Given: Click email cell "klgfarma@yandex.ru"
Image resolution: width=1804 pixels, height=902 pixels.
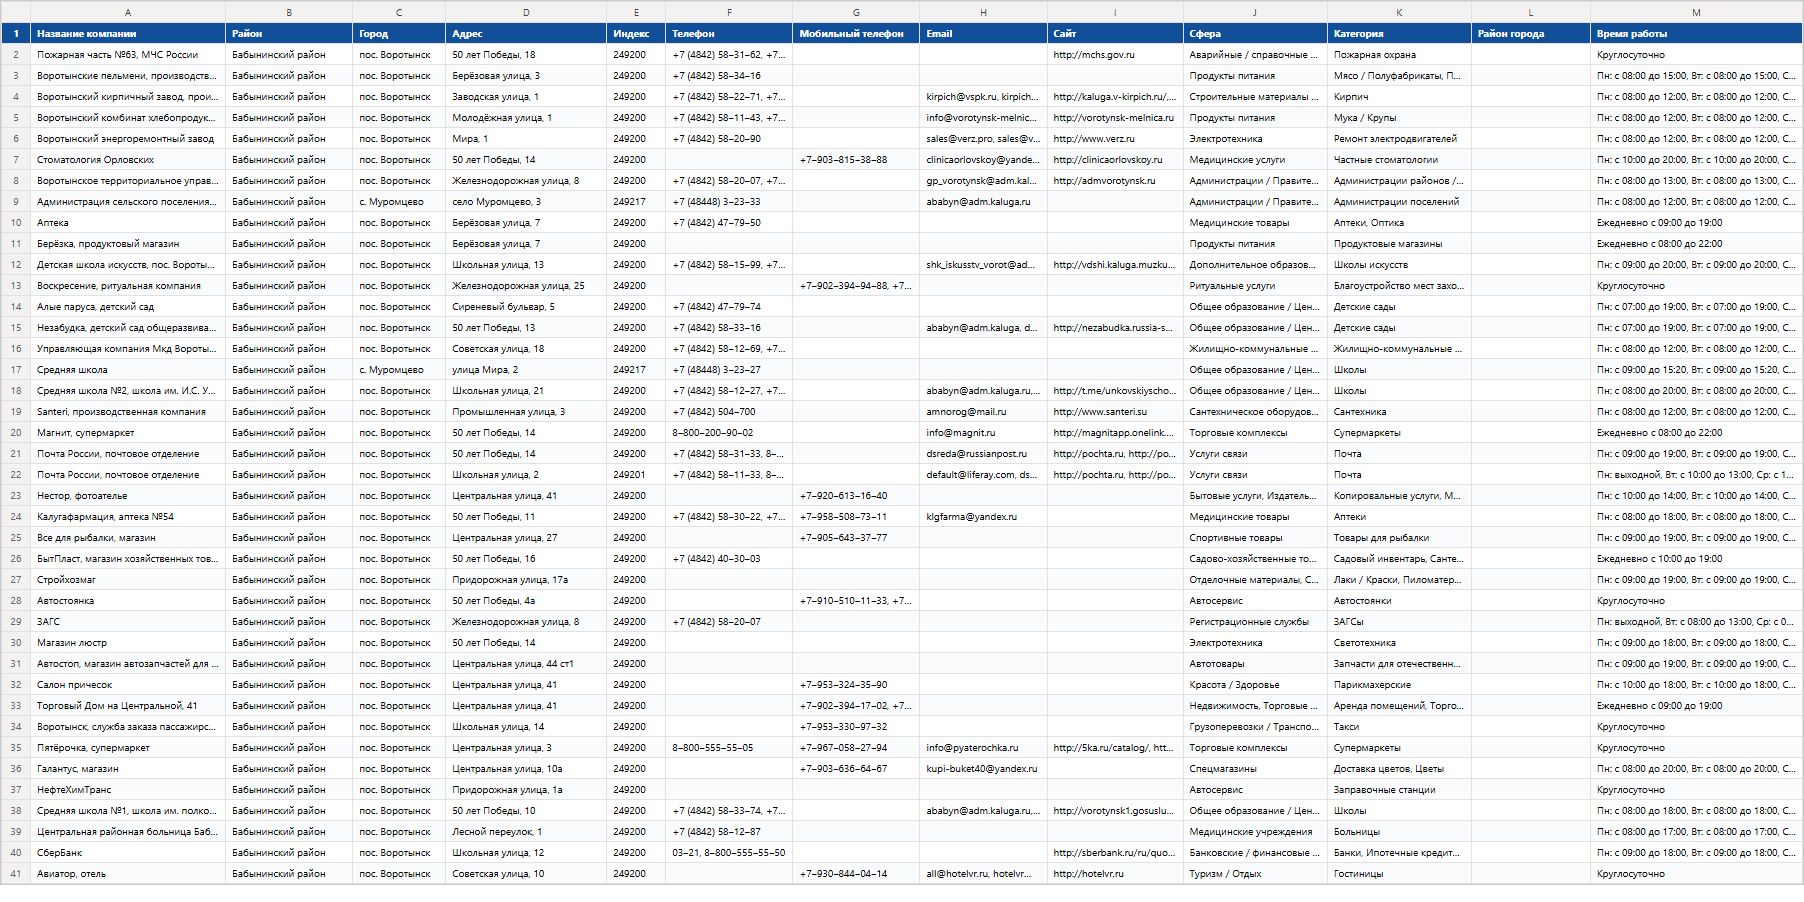Looking at the screenshot, I should pyautogui.click(x=983, y=517).
